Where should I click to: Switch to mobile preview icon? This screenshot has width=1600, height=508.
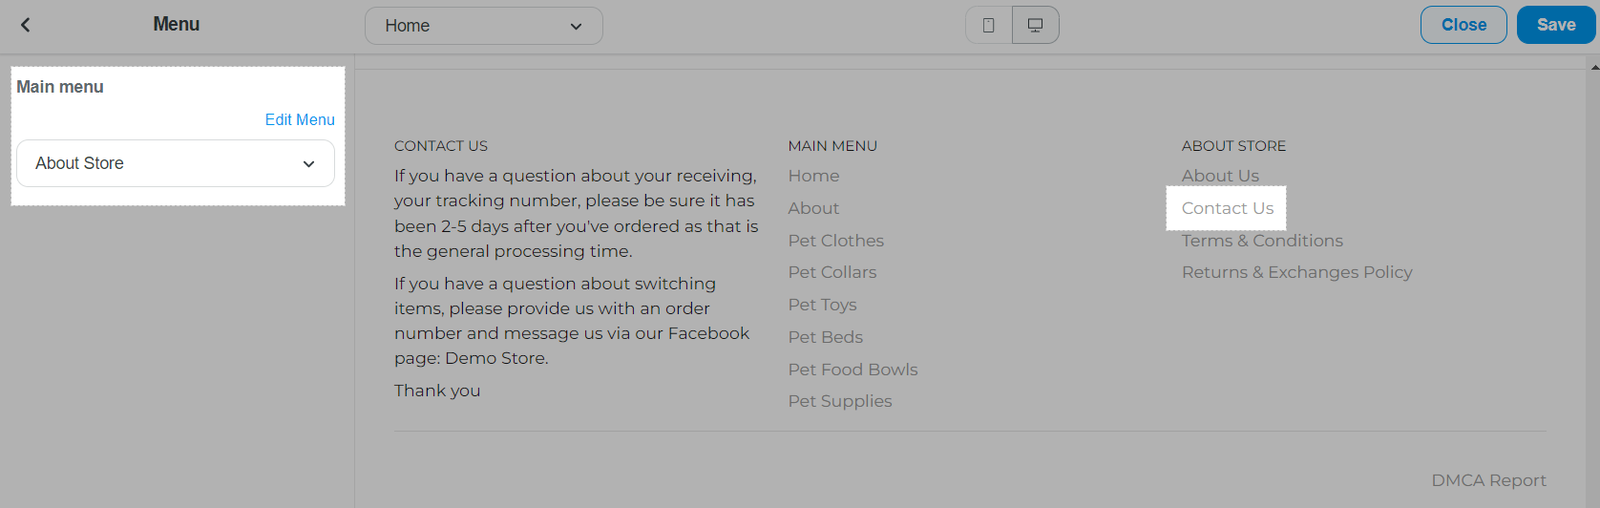click(988, 25)
